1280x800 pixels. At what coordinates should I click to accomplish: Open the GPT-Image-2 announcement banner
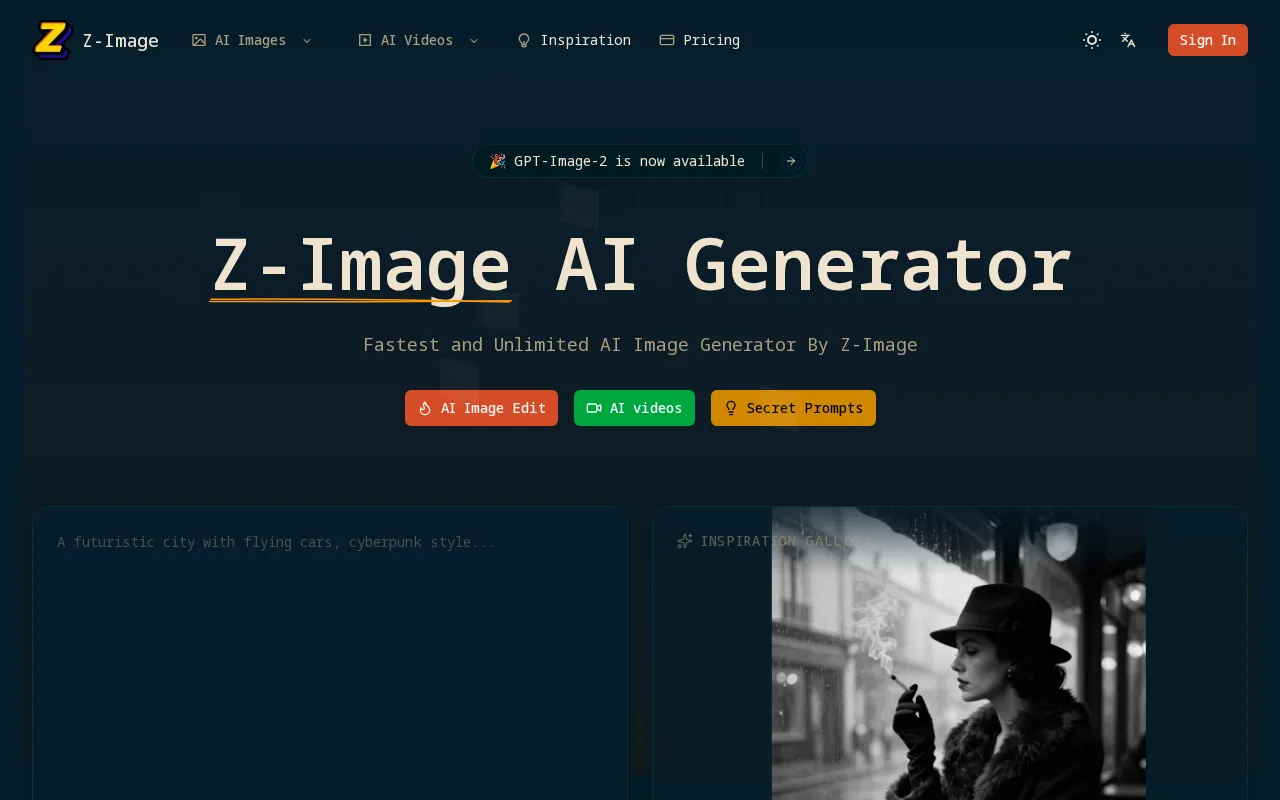(640, 161)
